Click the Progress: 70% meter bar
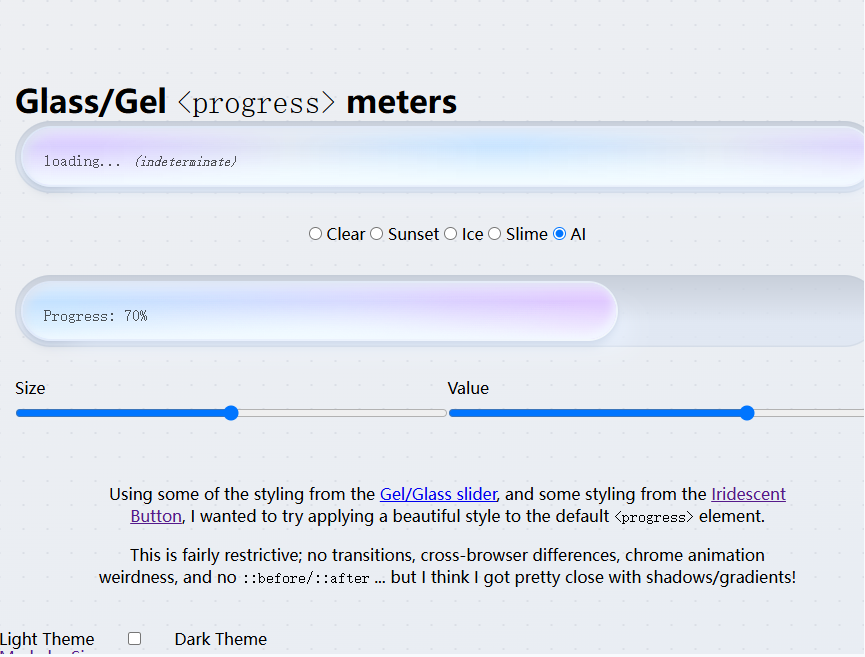Image resolution: width=865 pixels, height=657 pixels. pos(318,312)
